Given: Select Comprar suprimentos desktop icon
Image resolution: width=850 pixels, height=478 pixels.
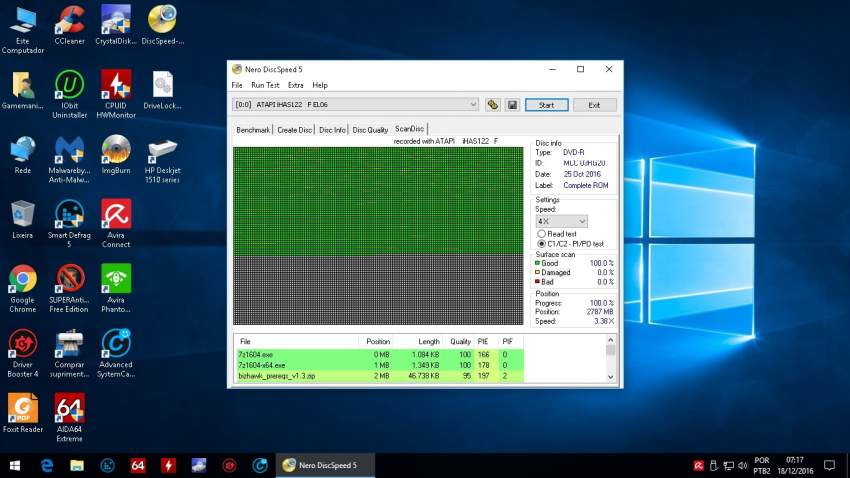Looking at the screenshot, I should pos(69,353).
